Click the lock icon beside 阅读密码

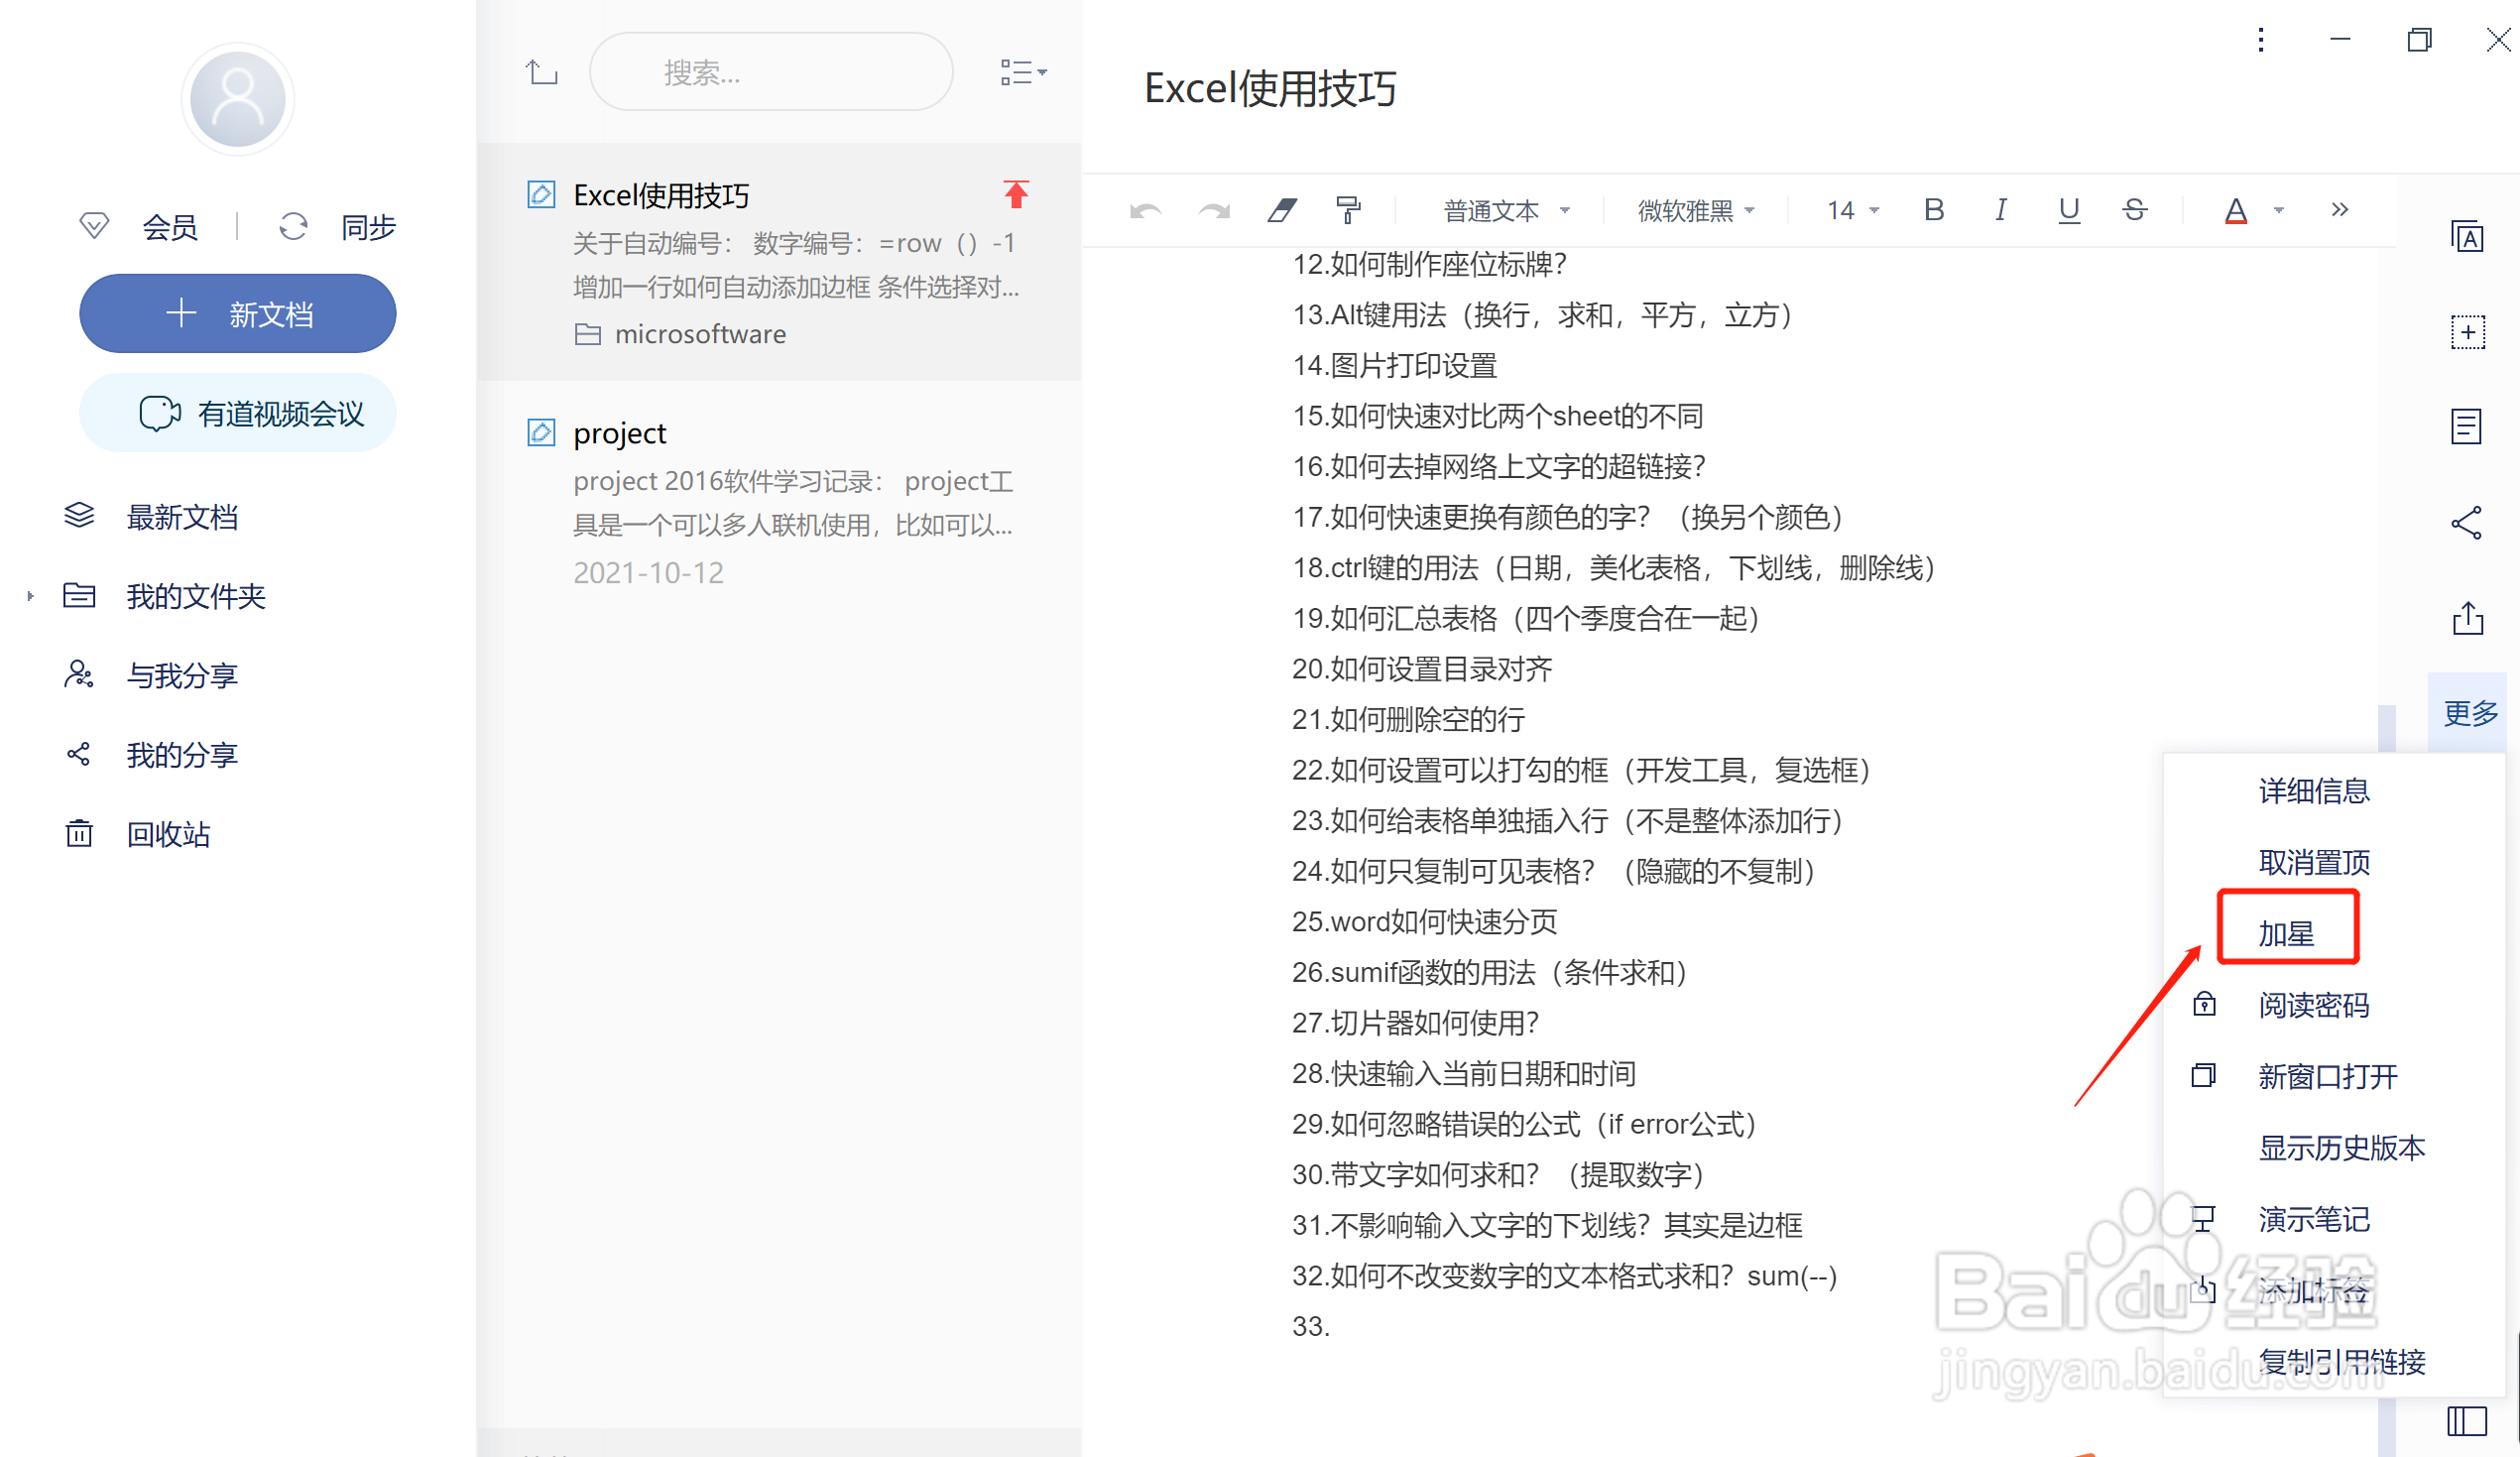tap(2204, 1003)
